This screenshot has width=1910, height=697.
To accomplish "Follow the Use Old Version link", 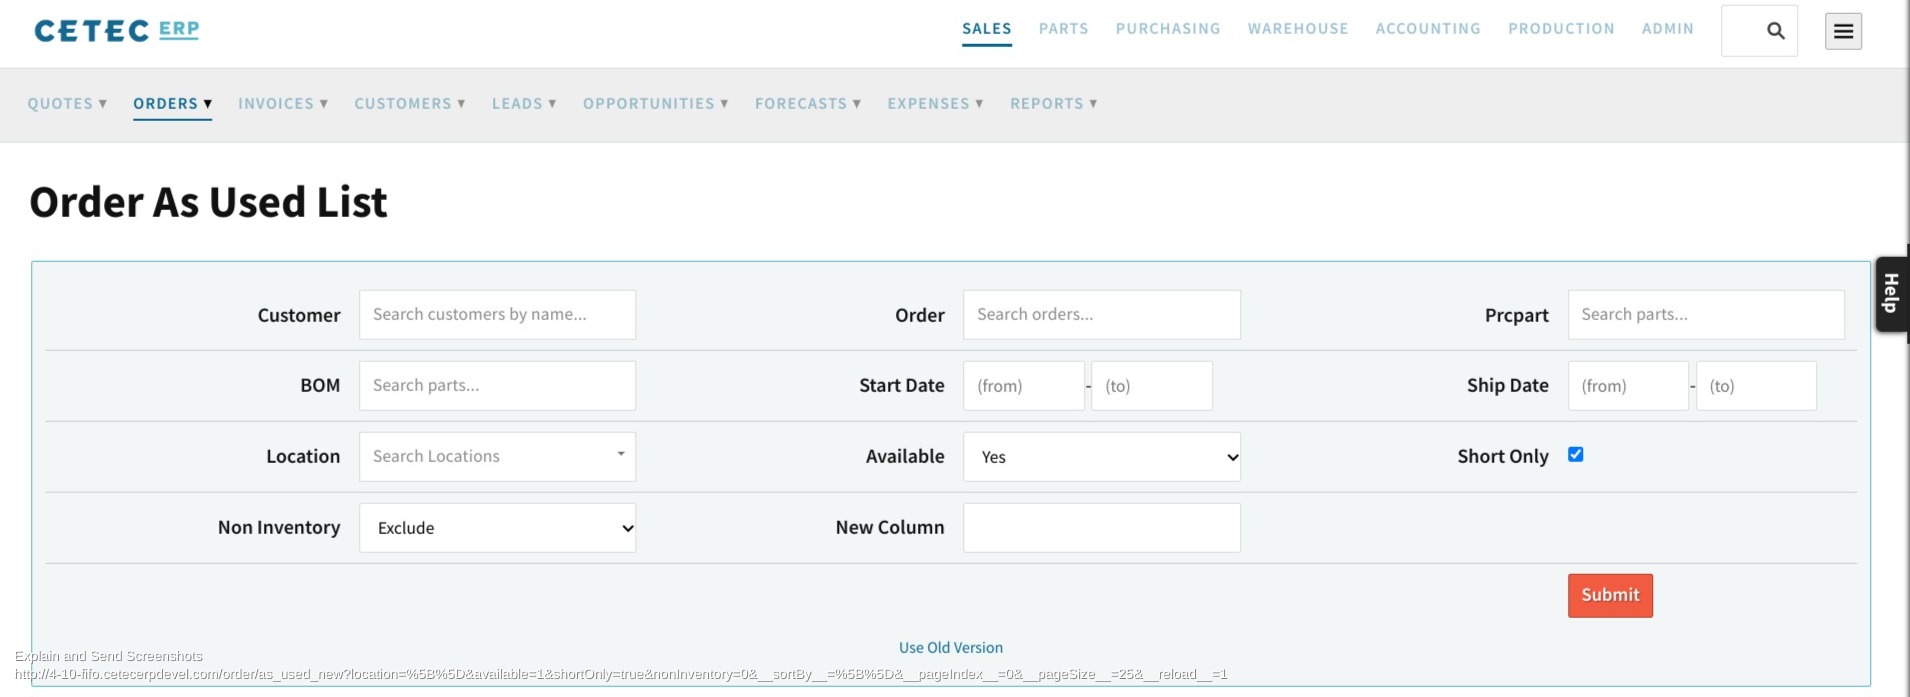I will pyautogui.click(x=951, y=648).
